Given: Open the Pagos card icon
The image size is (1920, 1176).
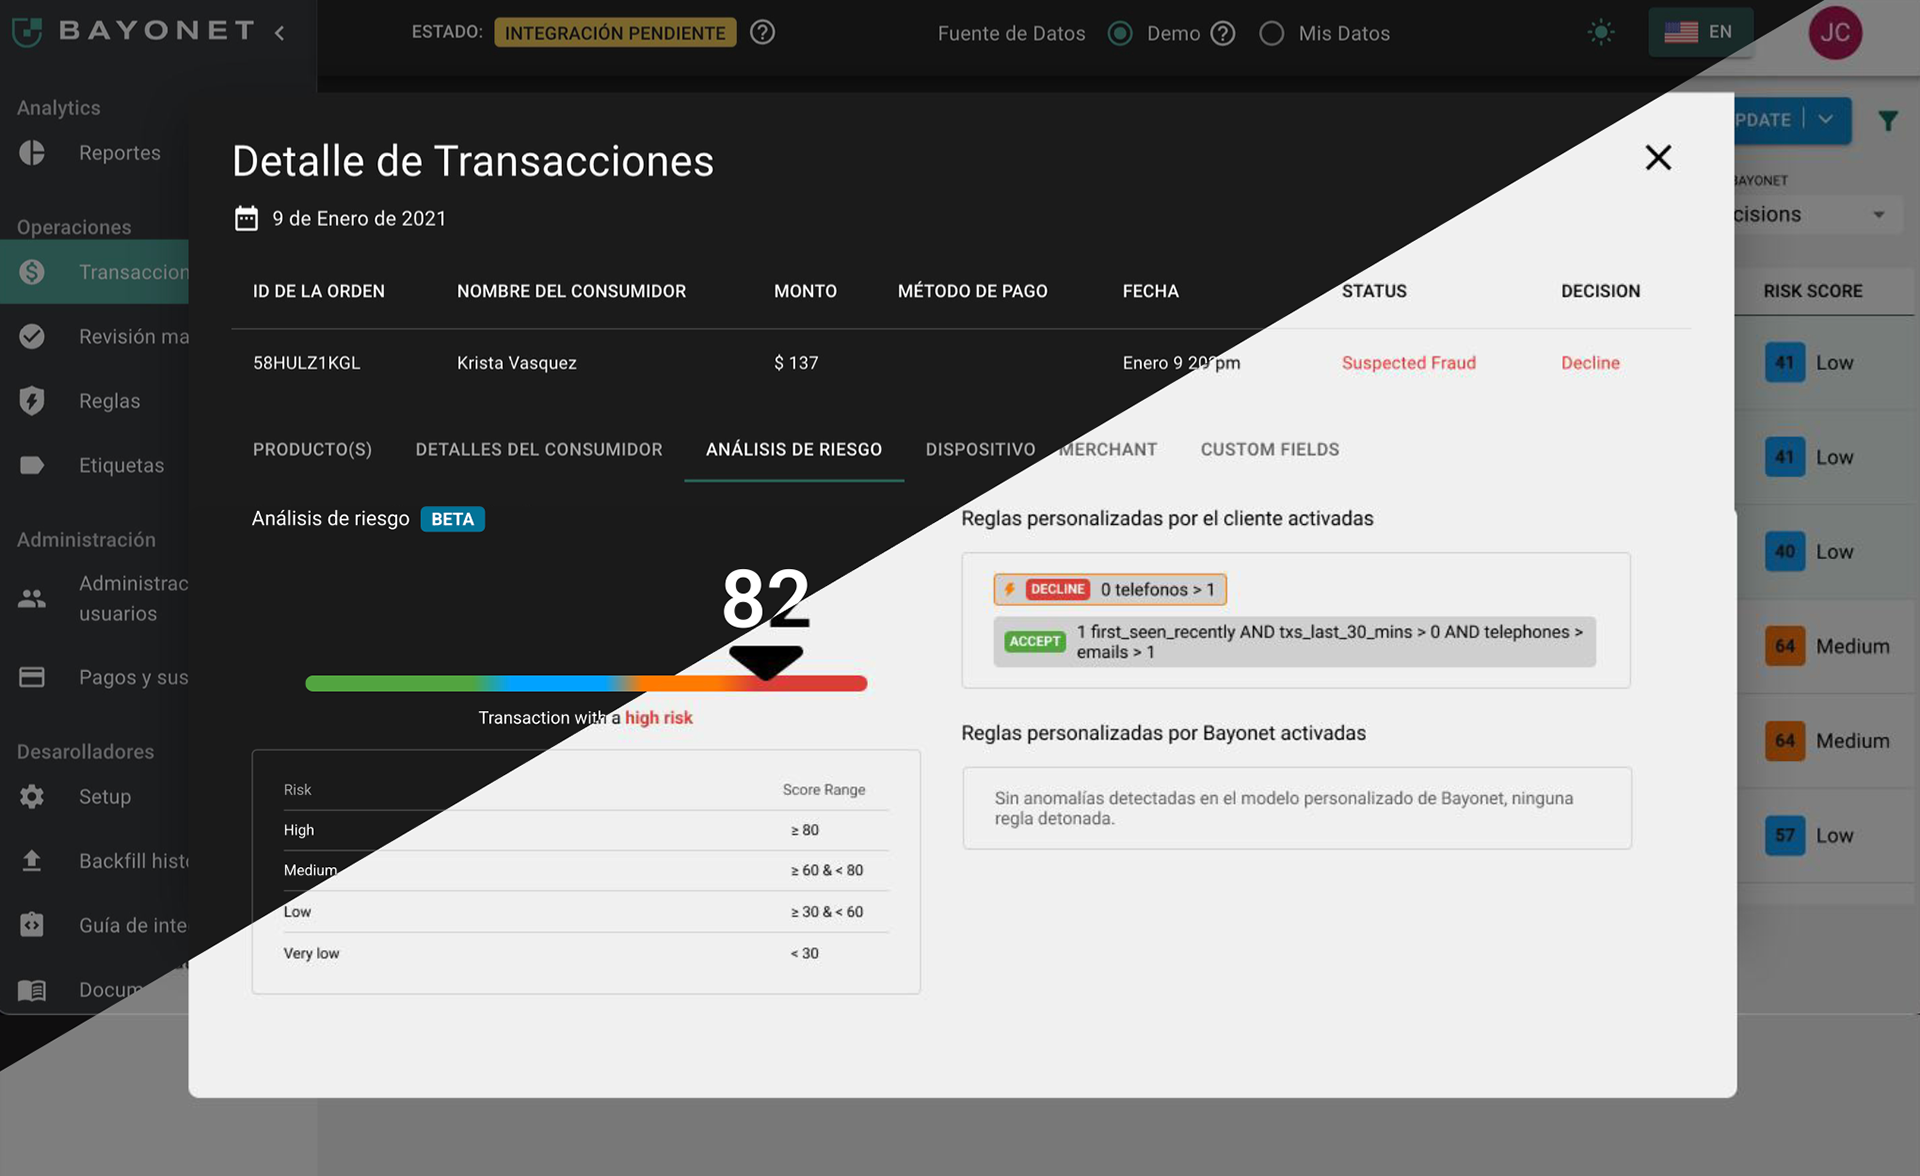Looking at the screenshot, I should pos(32,677).
